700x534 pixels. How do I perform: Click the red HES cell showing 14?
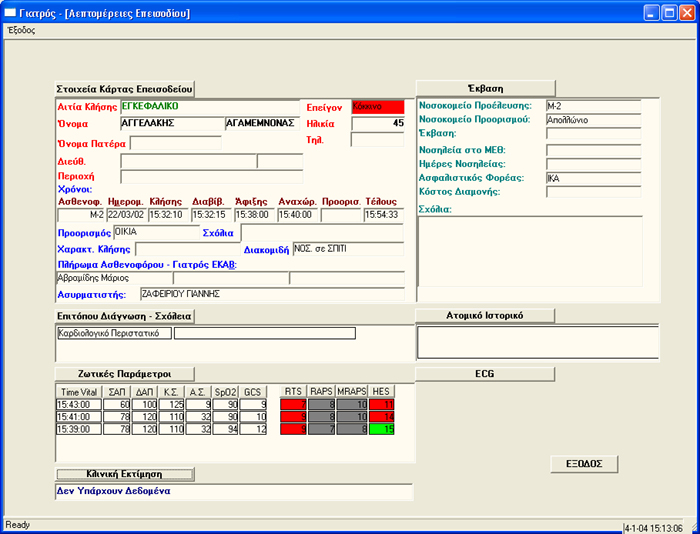[382, 417]
